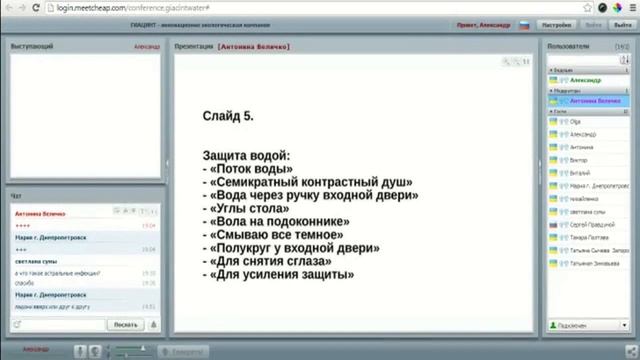Open the colorful pinwheel extension icon

click(617, 8)
